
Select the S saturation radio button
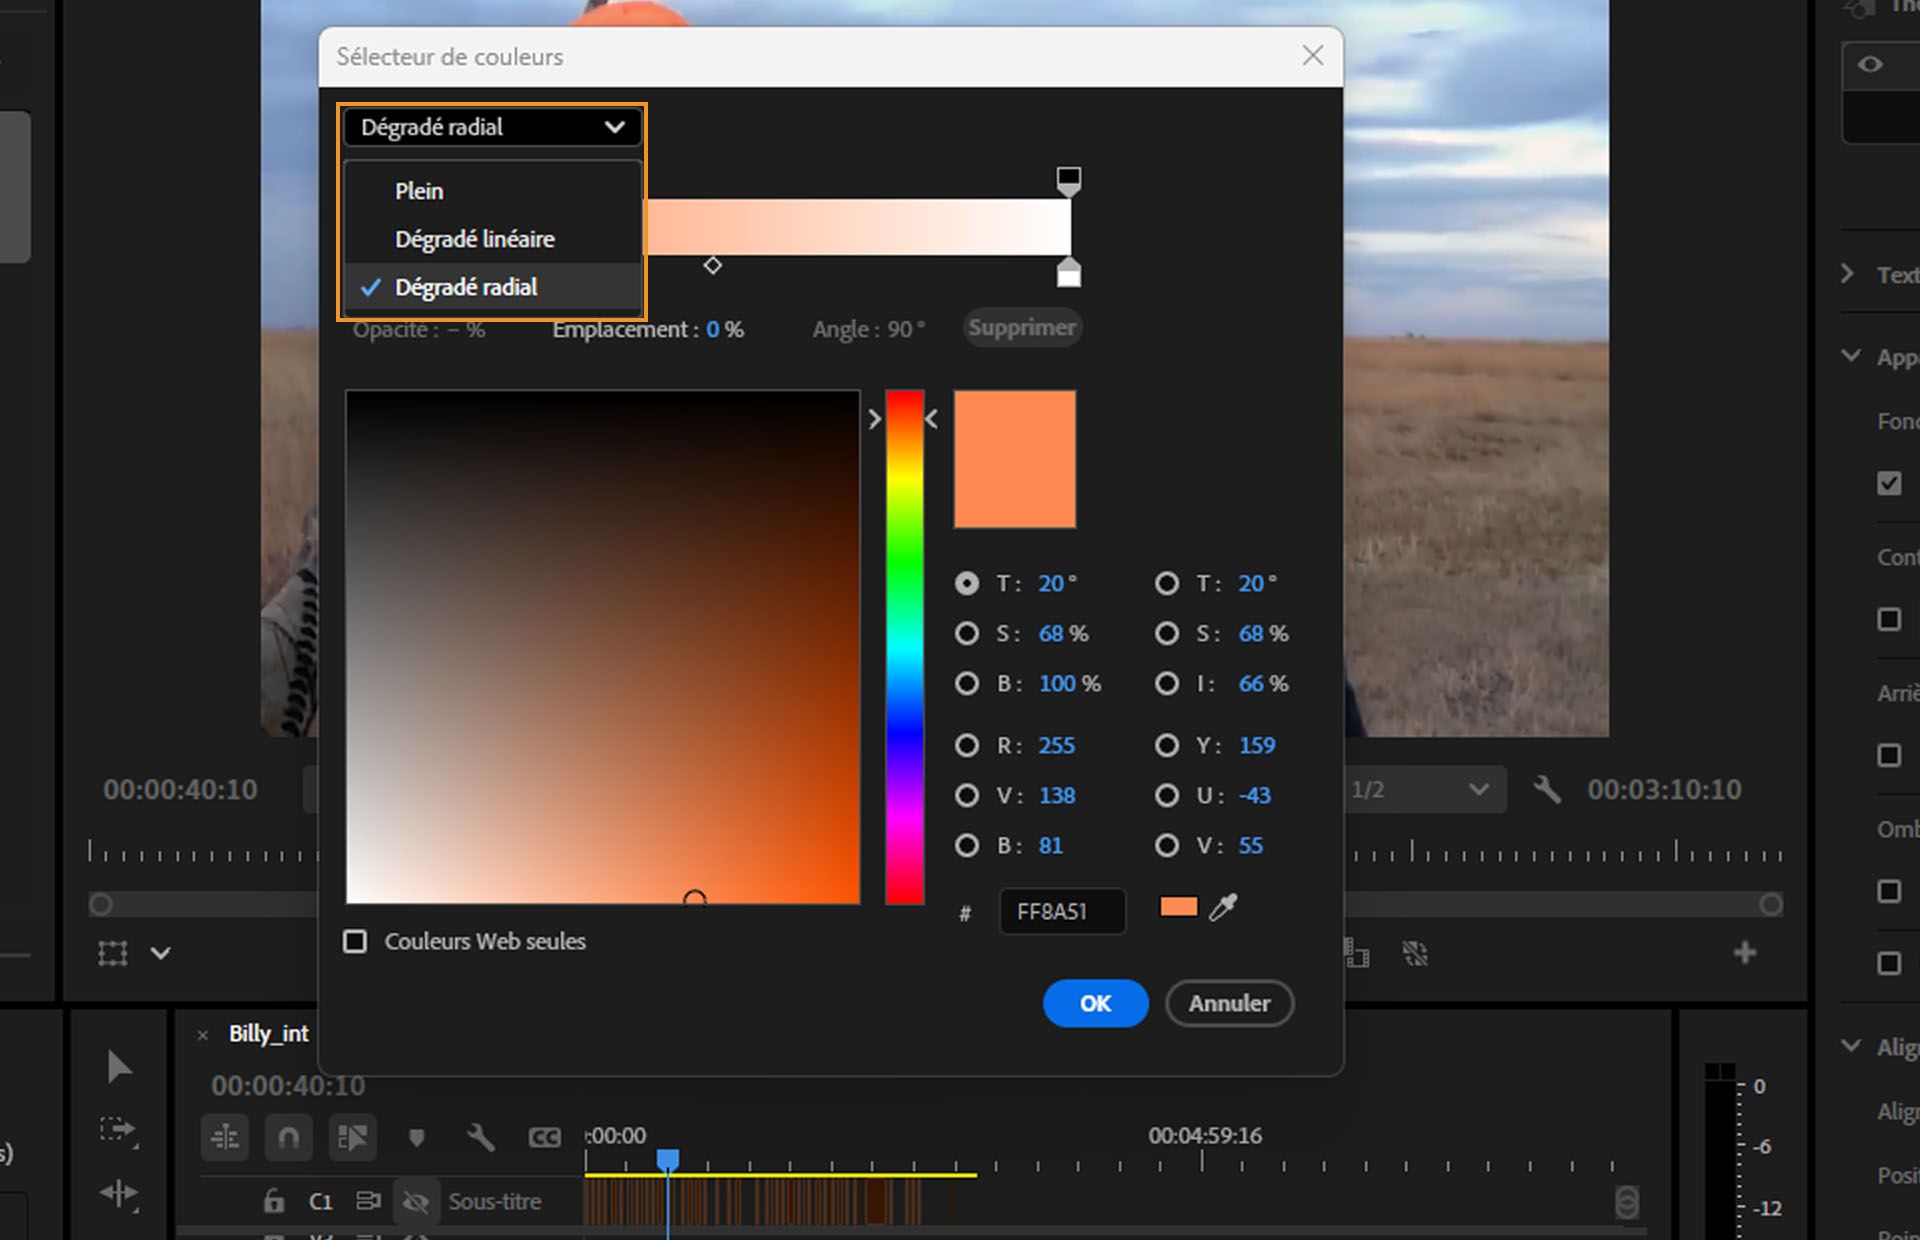[966, 633]
